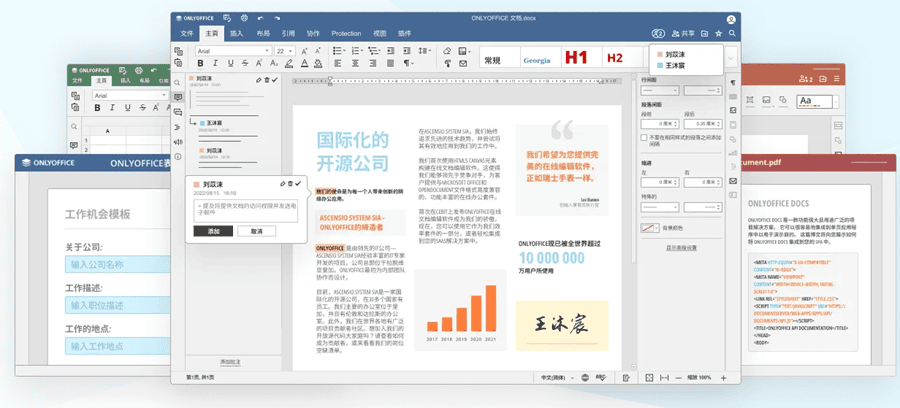
Task: Apply italic formatting to text
Action: (x=214, y=63)
